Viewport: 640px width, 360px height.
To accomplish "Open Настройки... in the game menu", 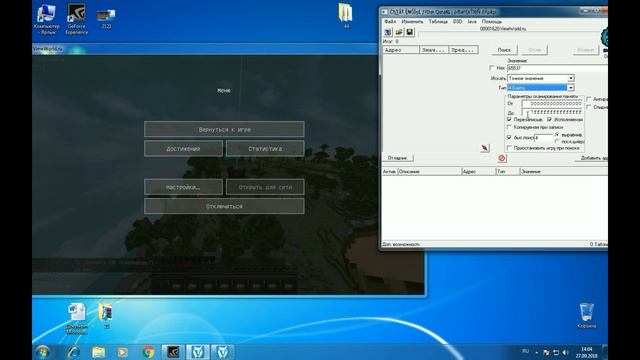I will pos(183,187).
